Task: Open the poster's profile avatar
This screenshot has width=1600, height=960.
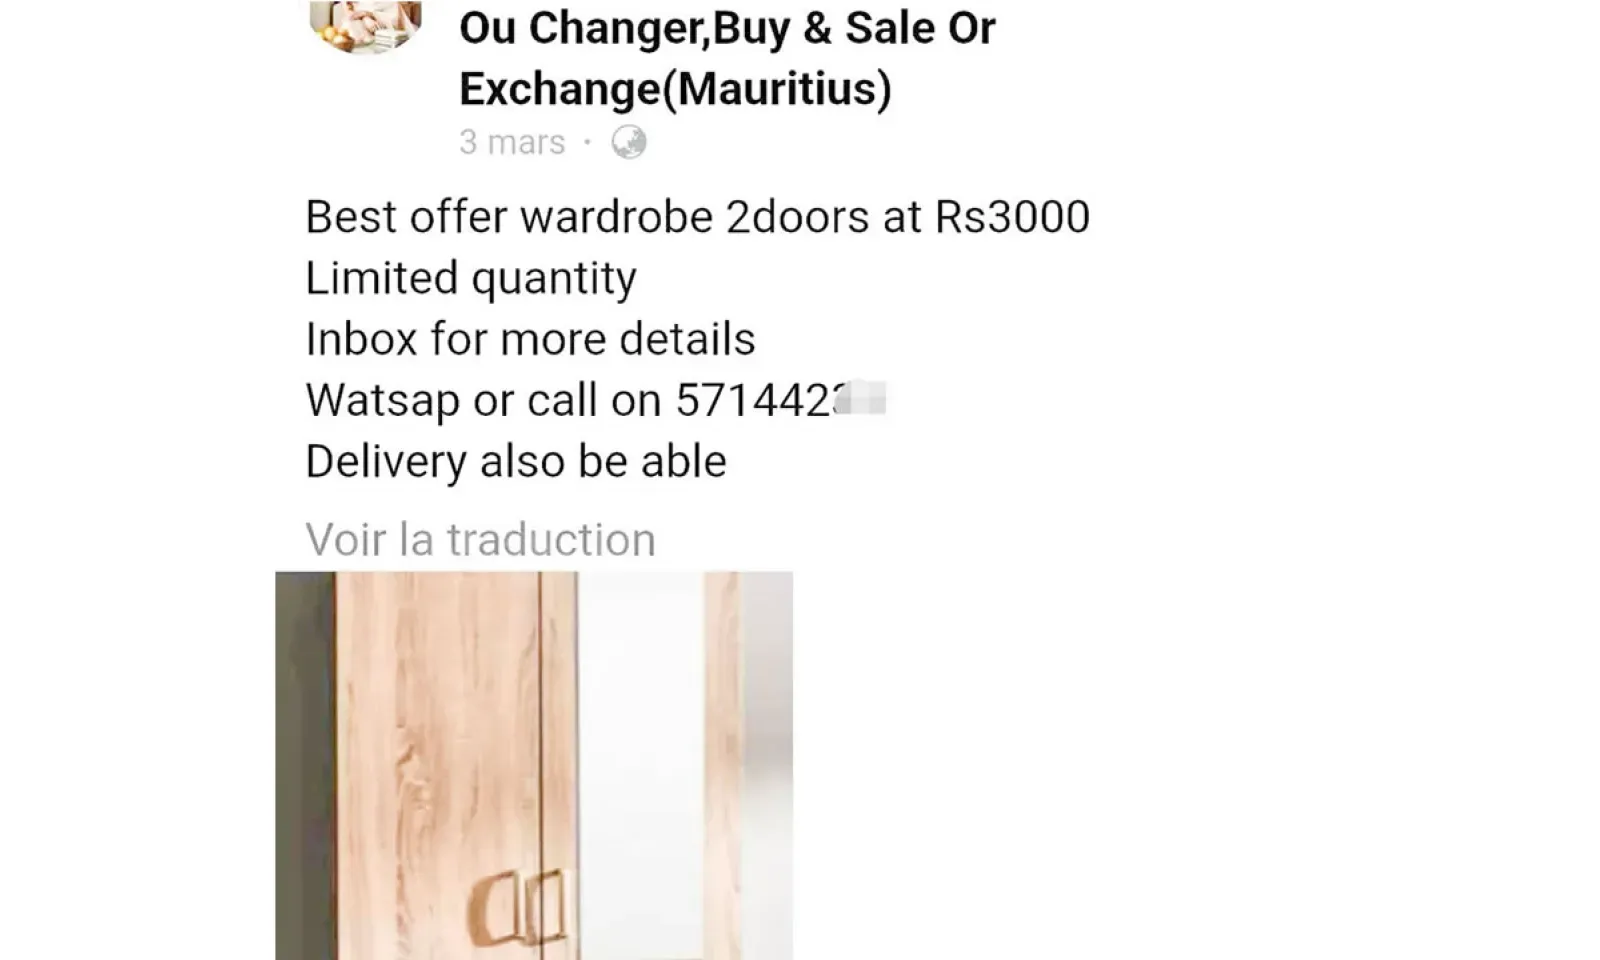Action: [x=366, y=25]
